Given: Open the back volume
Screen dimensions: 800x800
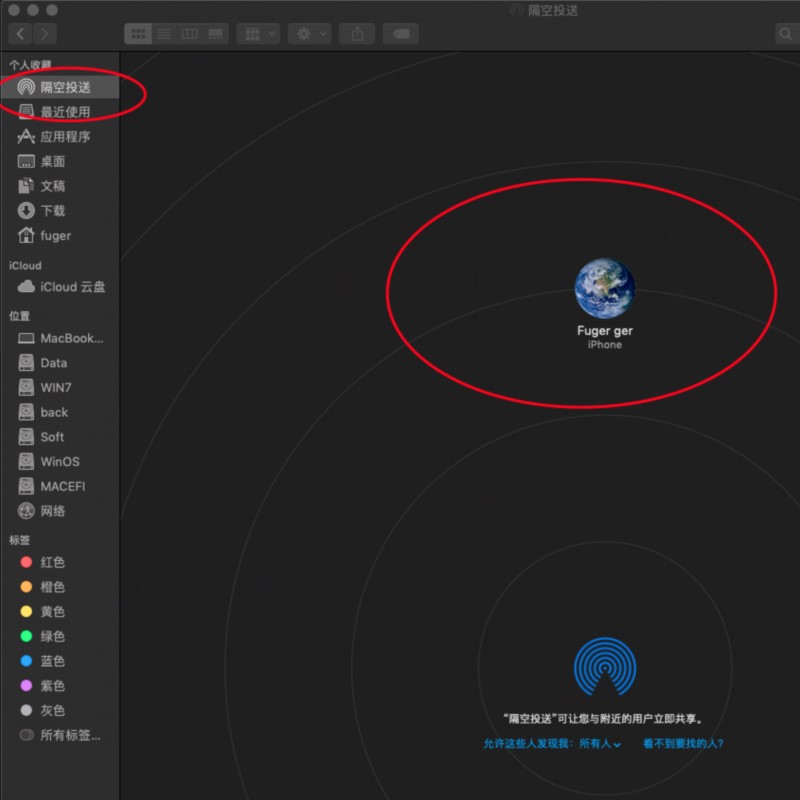Looking at the screenshot, I should (x=60, y=412).
